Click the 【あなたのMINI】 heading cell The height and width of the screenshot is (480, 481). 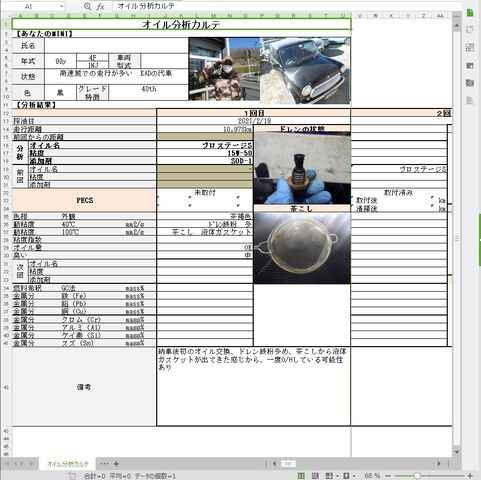point(44,34)
